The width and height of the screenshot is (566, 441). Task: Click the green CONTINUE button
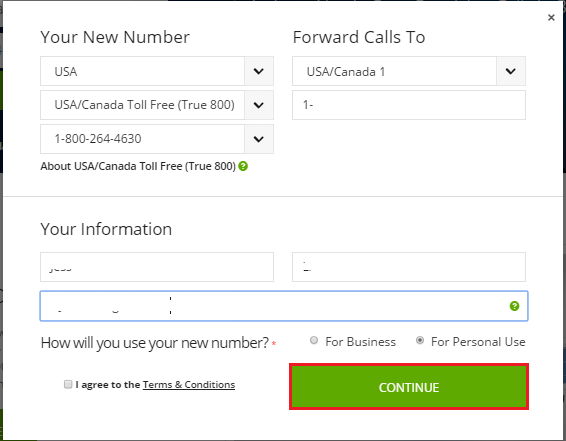coord(409,387)
